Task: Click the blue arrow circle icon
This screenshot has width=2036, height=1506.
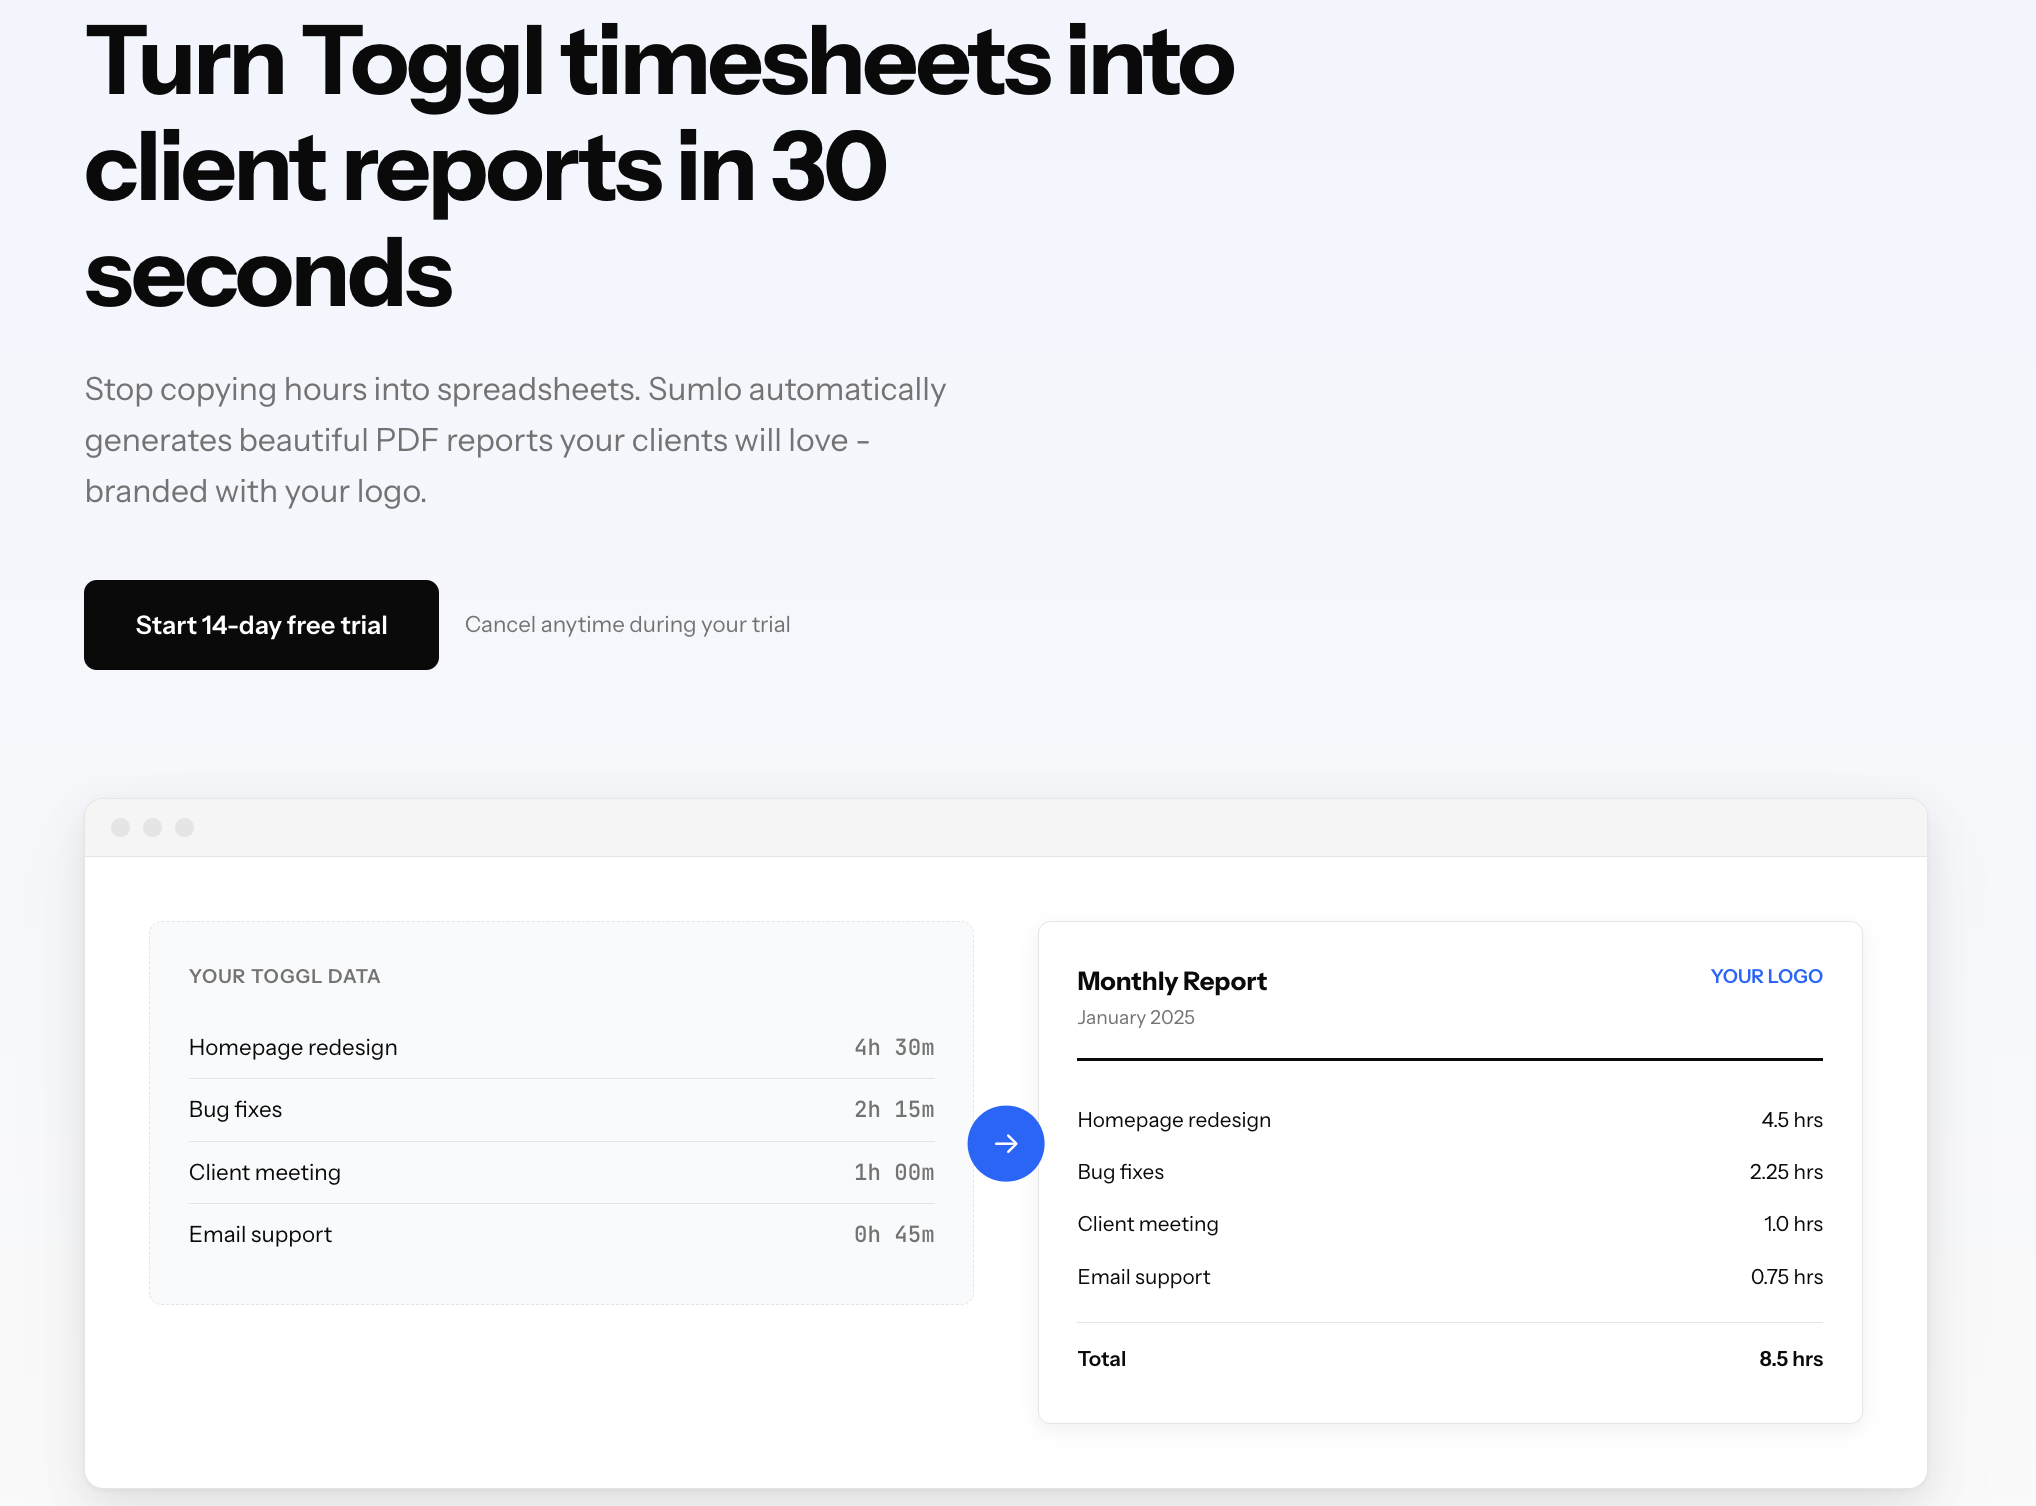Action: pos(1006,1143)
